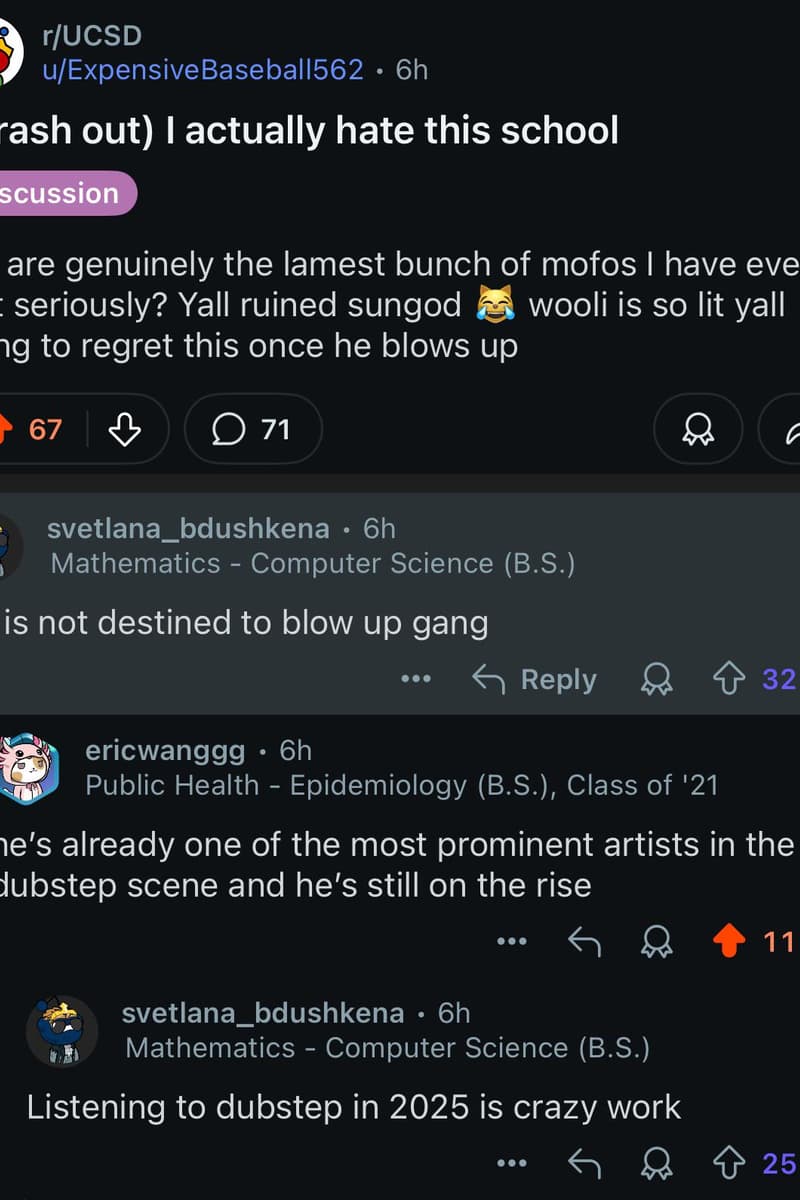
Task: Award the "destined to blow up" comment
Action: coord(656,680)
